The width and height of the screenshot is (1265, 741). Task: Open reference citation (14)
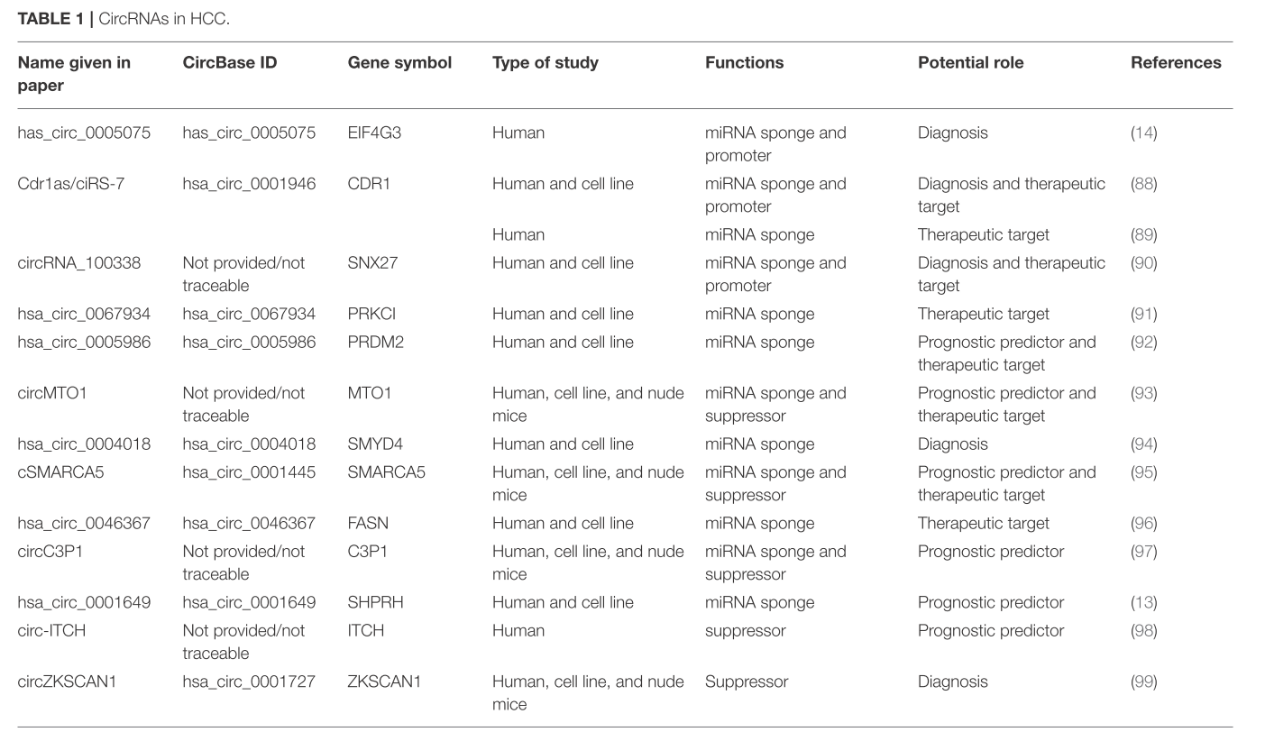pos(1144,133)
